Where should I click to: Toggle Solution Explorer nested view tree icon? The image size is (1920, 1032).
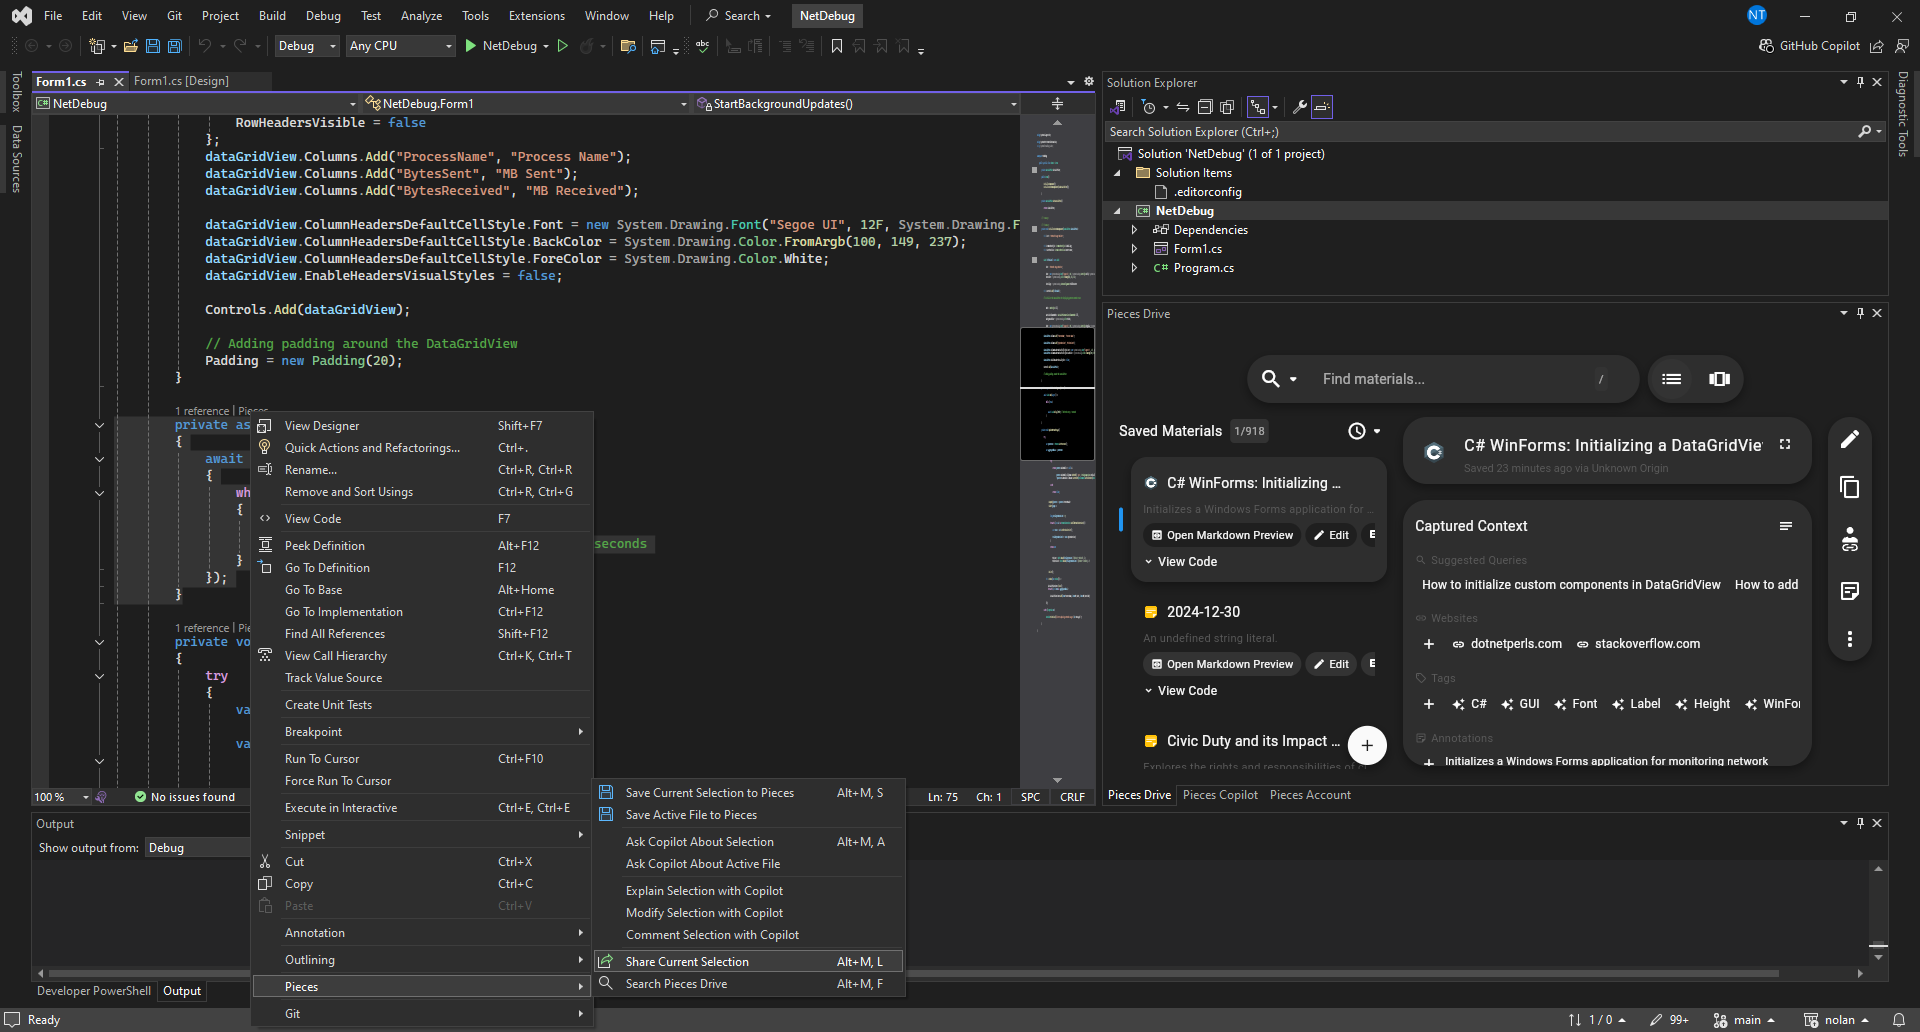tap(1258, 107)
